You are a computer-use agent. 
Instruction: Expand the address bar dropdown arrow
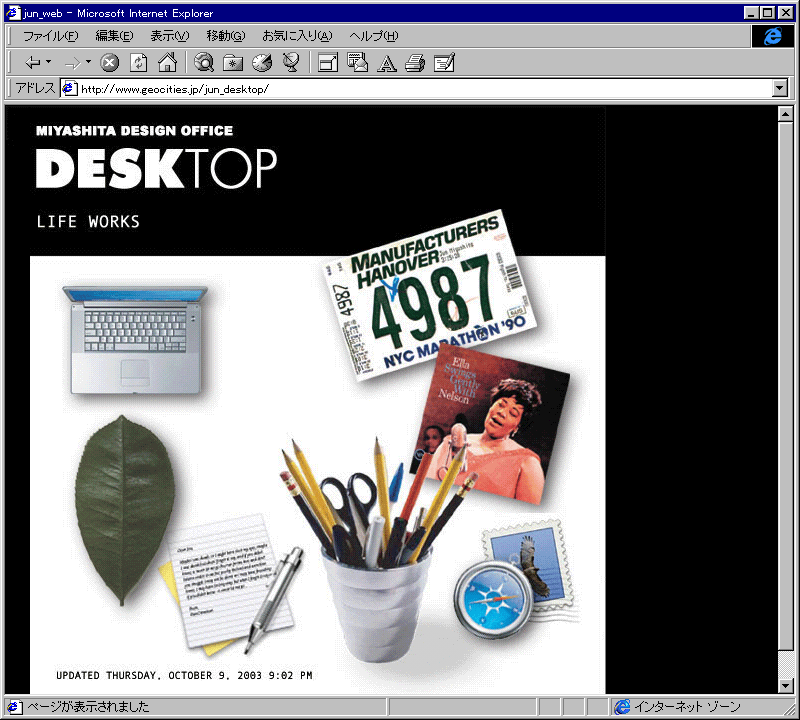(x=780, y=89)
